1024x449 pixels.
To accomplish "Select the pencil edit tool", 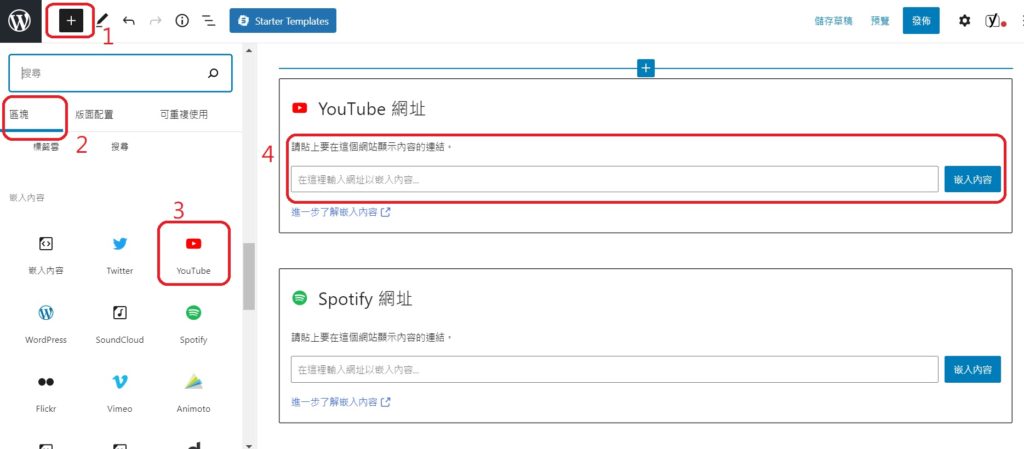I will coord(103,21).
